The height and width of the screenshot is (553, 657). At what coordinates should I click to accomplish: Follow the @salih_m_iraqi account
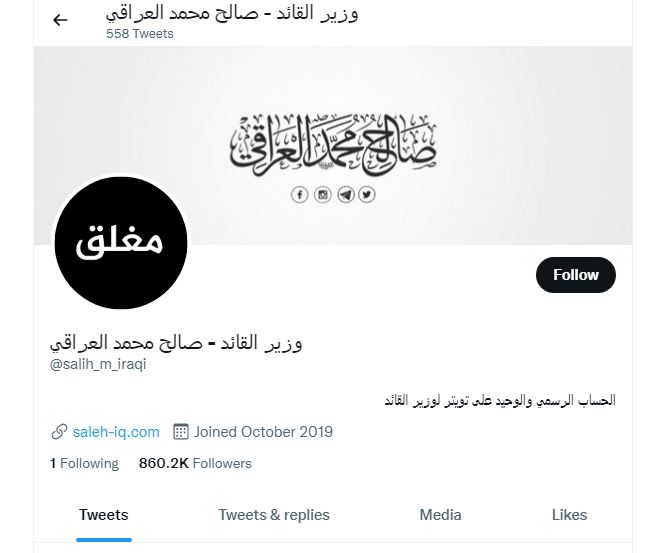coord(576,275)
